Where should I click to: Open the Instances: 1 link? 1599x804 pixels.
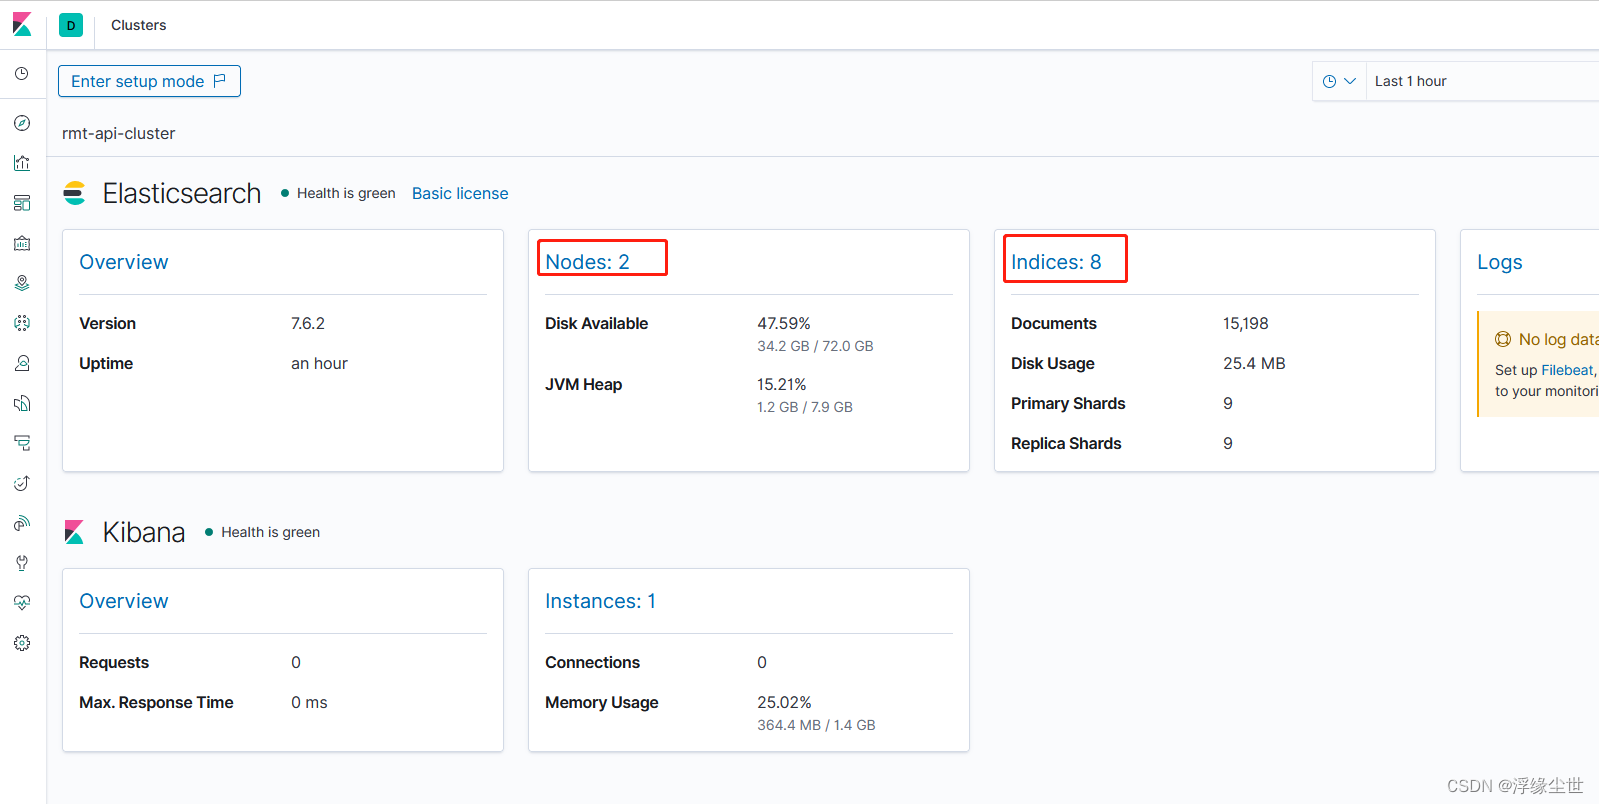point(600,601)
